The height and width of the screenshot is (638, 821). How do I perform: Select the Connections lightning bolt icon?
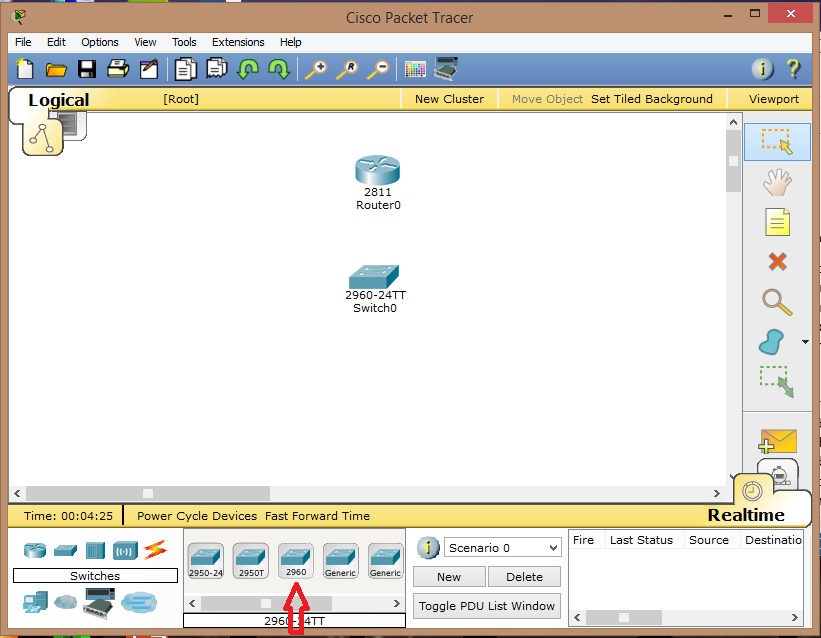[x=156, y=549]
